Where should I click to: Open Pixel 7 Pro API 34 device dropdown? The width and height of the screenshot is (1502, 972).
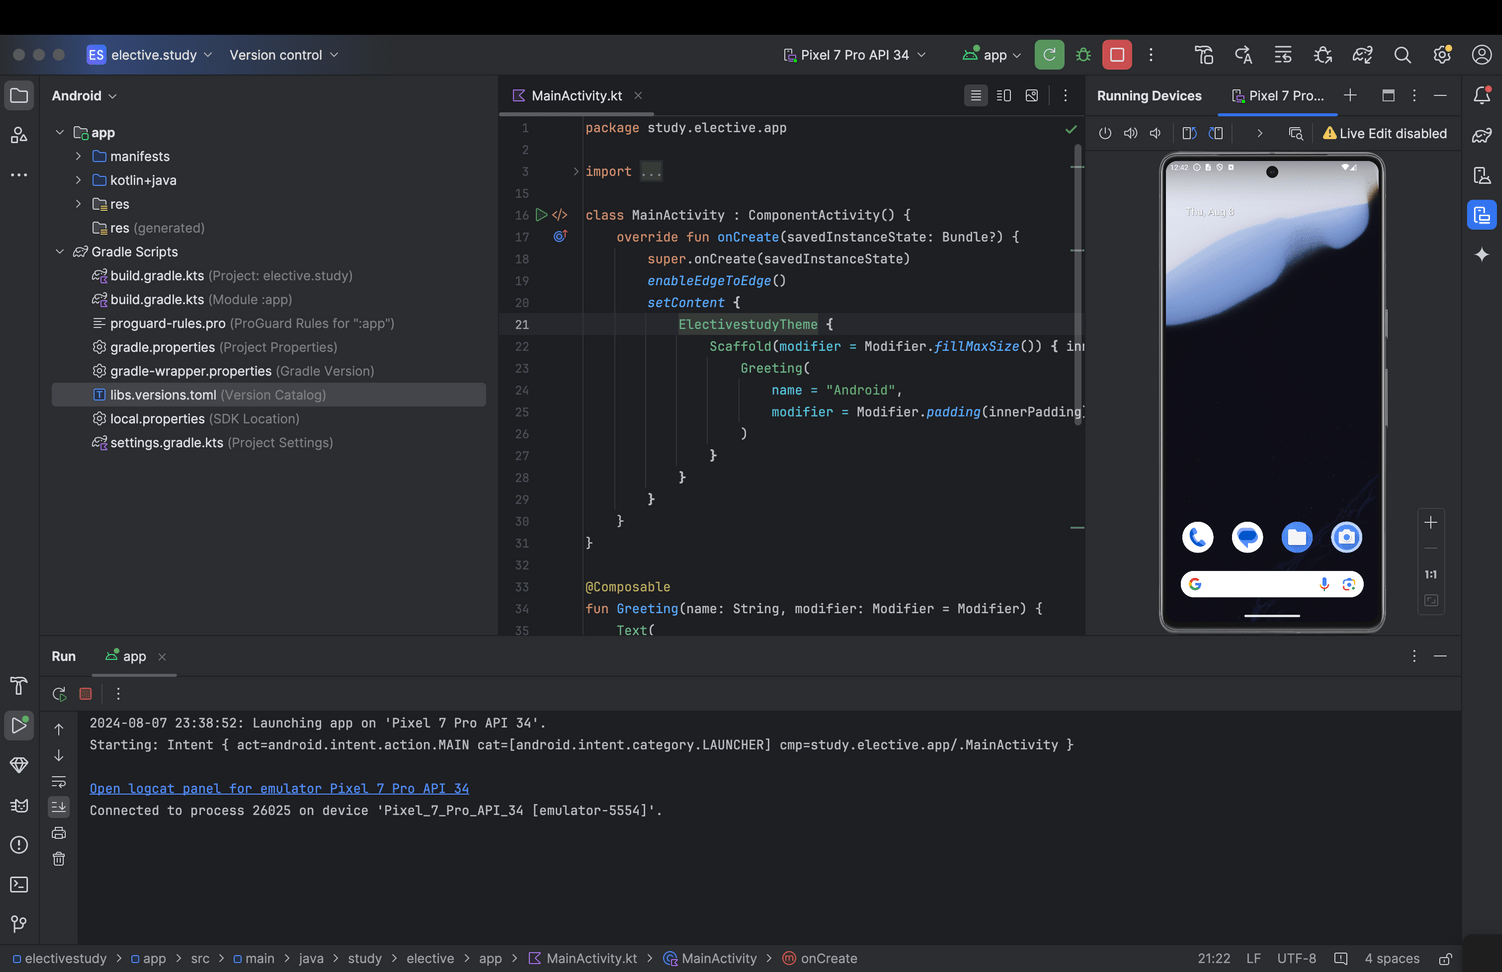click(x=854, y=55)
